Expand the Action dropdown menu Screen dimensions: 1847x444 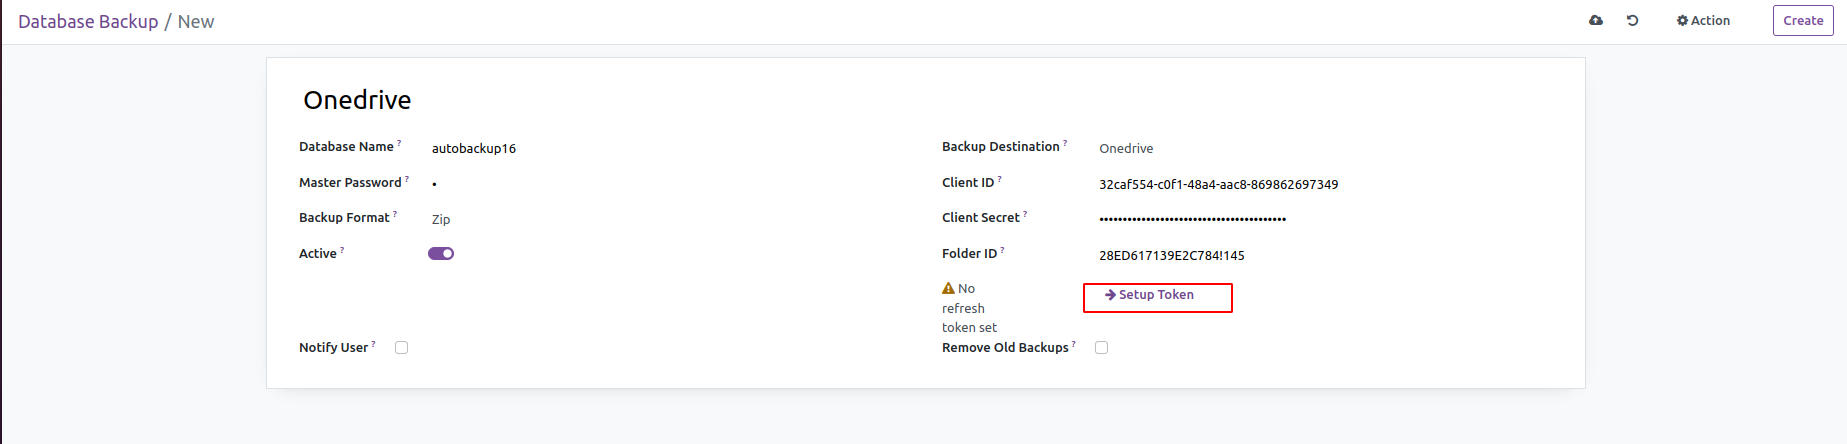[1703, 20]
